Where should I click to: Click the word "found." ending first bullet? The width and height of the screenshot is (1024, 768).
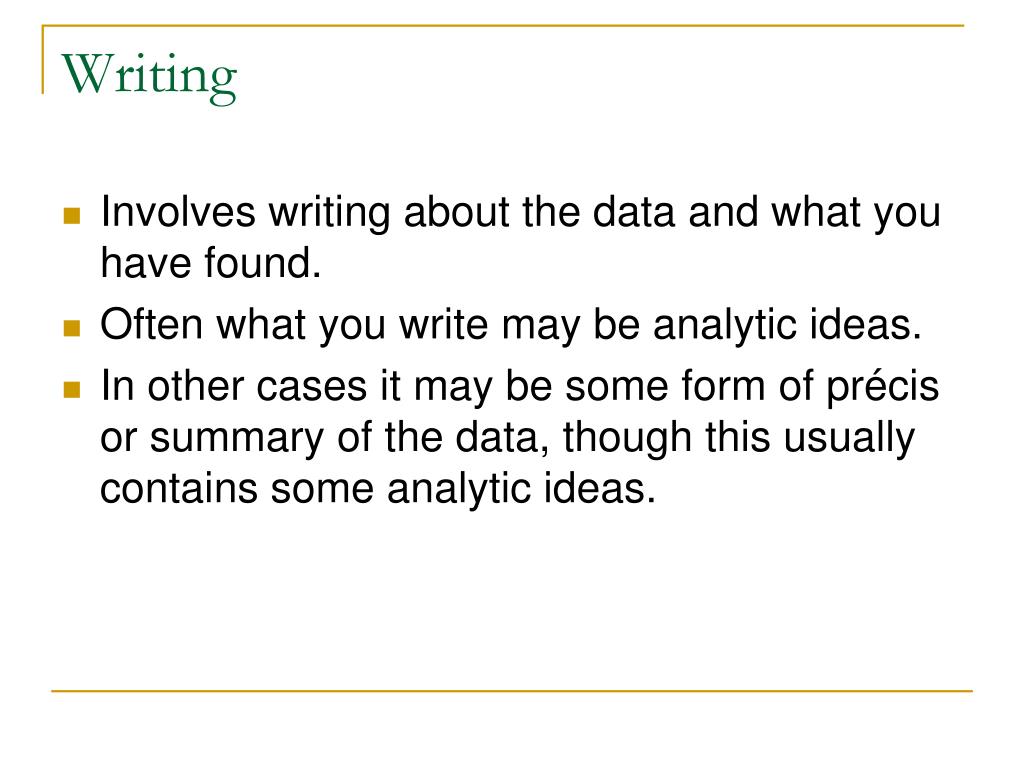tap(263, 263)
